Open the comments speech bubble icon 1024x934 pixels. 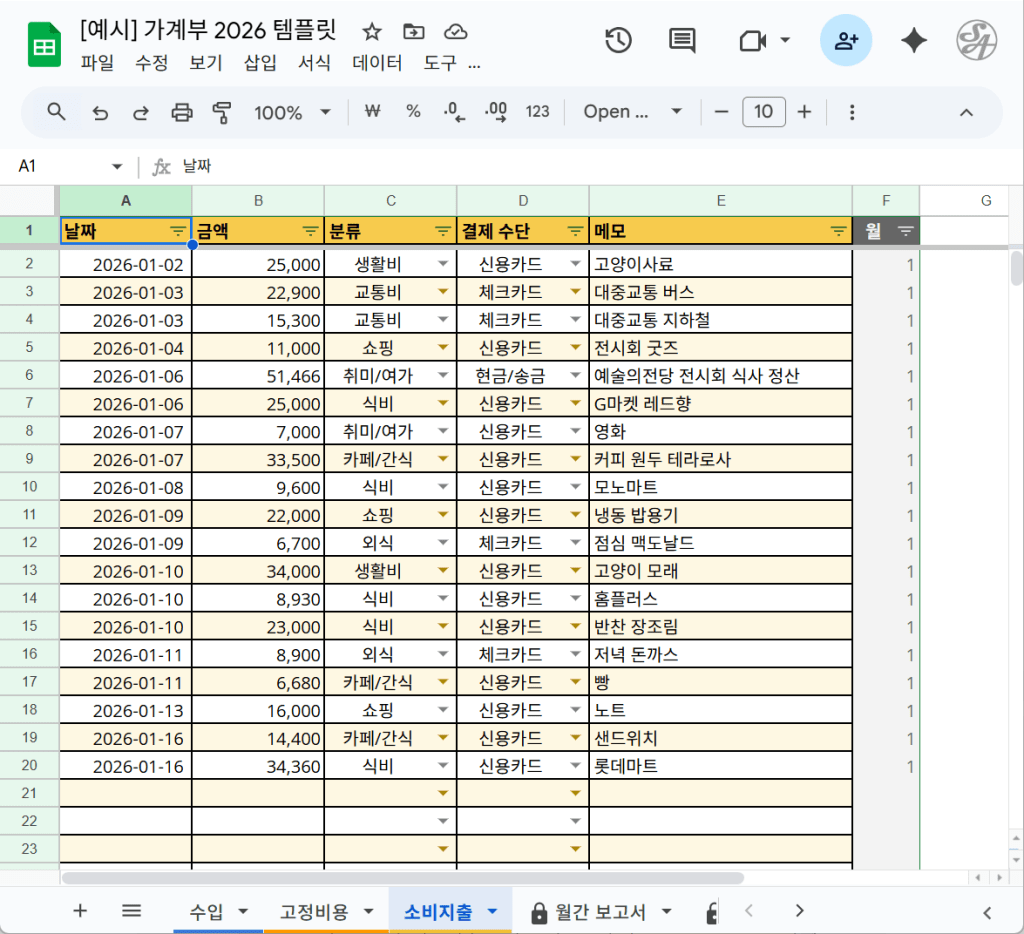point(682,40)
